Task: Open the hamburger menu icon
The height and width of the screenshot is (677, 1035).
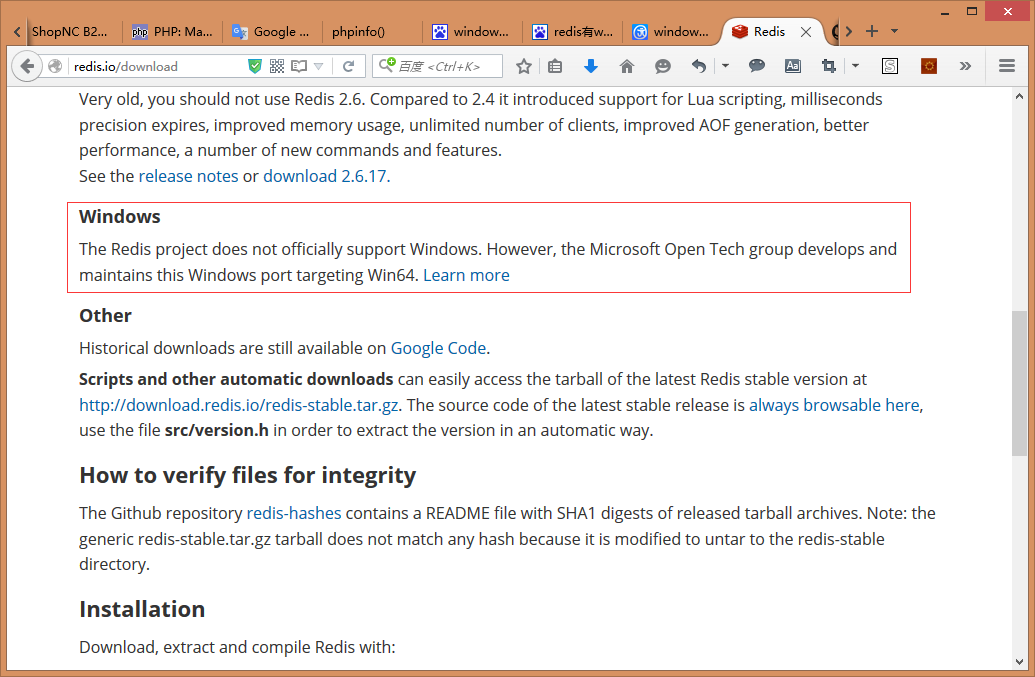Action: coord(1007,66)
